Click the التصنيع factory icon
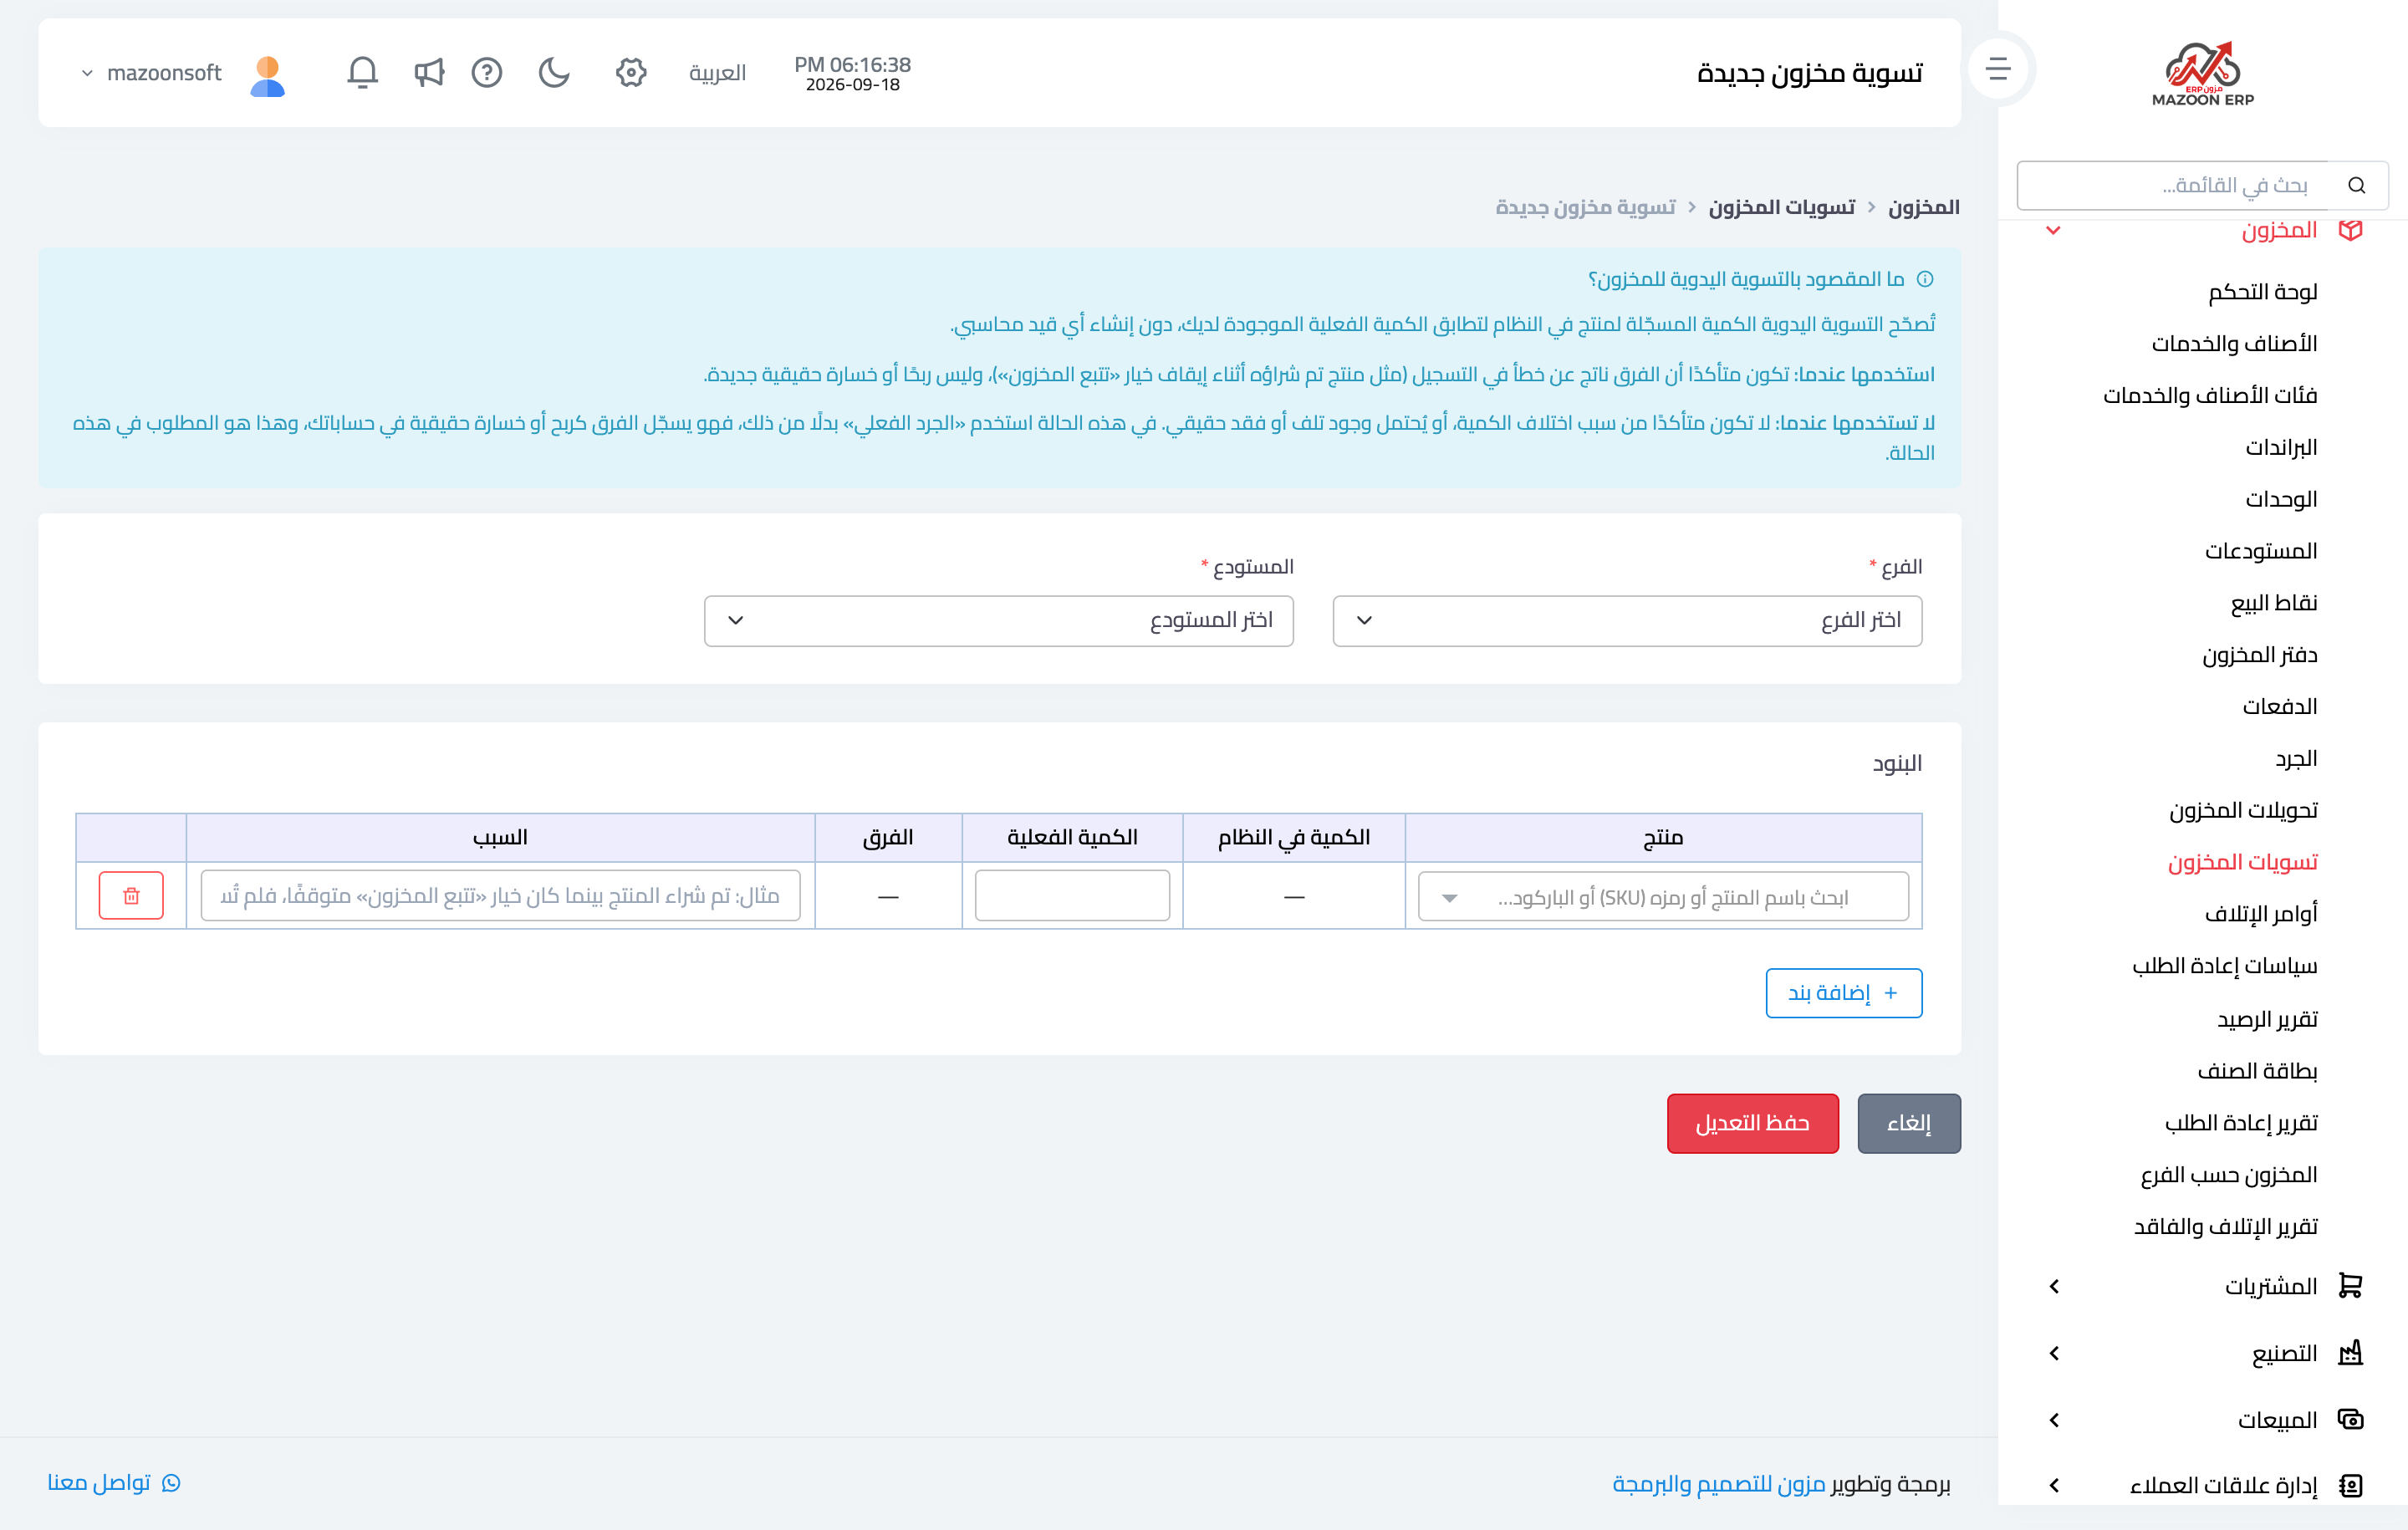Viewport: 2408px width, 1530px height. pos(2351,1353)
